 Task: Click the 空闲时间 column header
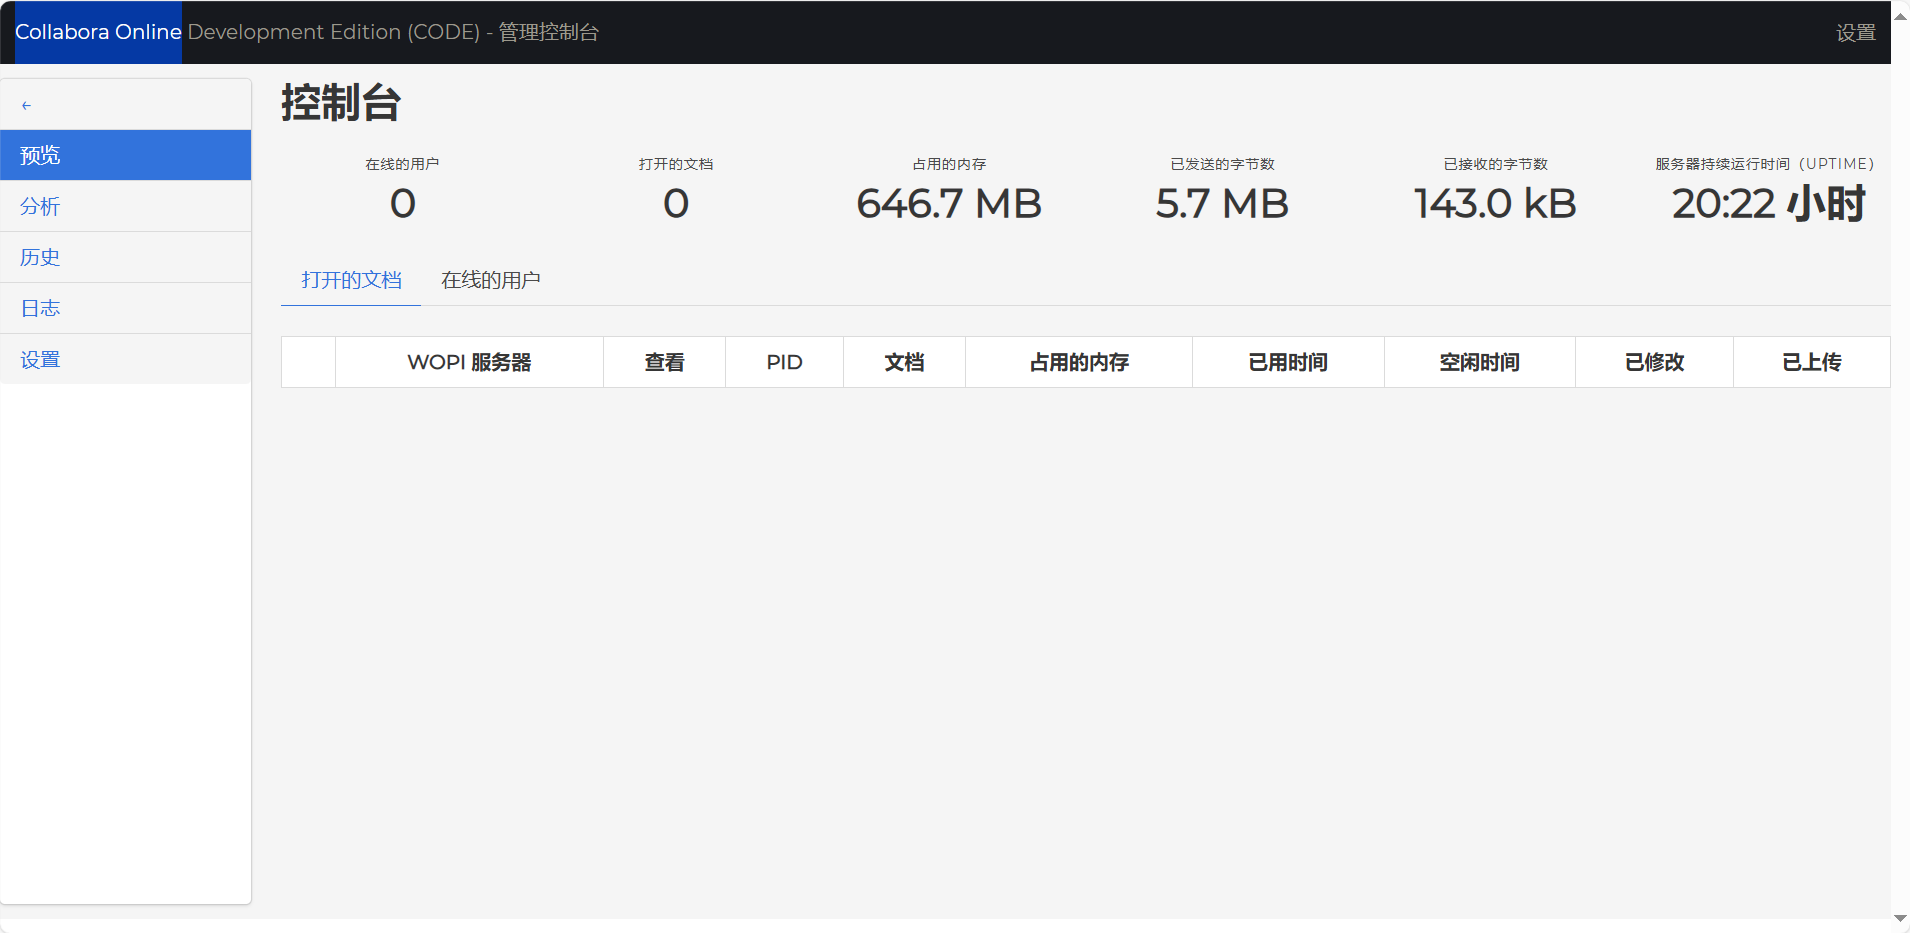[x=1480, y=362]
